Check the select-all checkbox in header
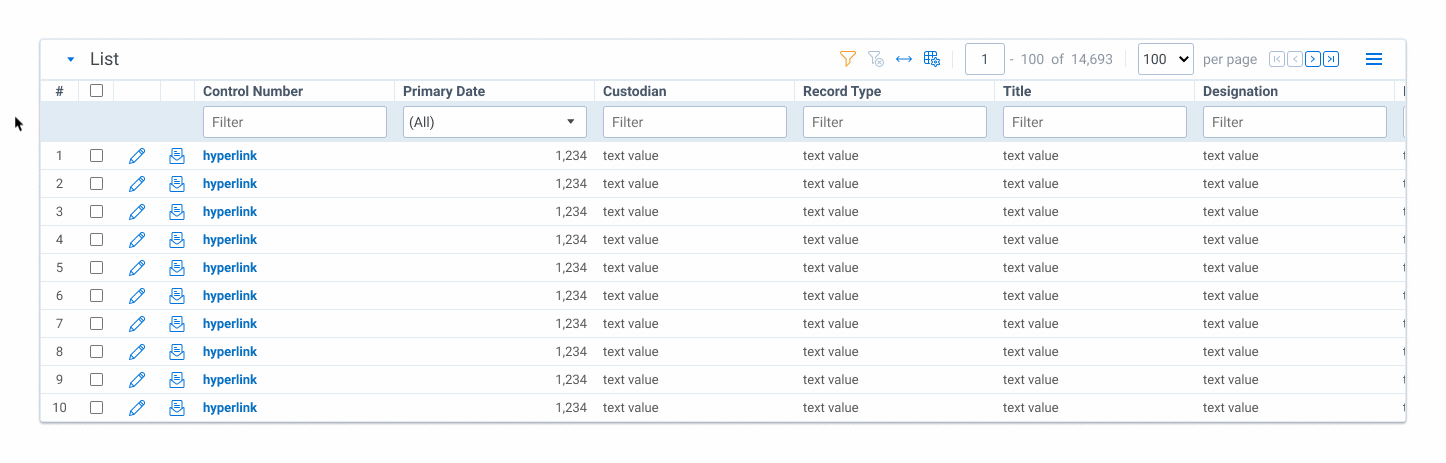Image resolution: width=1446 pixels, height=463 pixels. [97, 91]
